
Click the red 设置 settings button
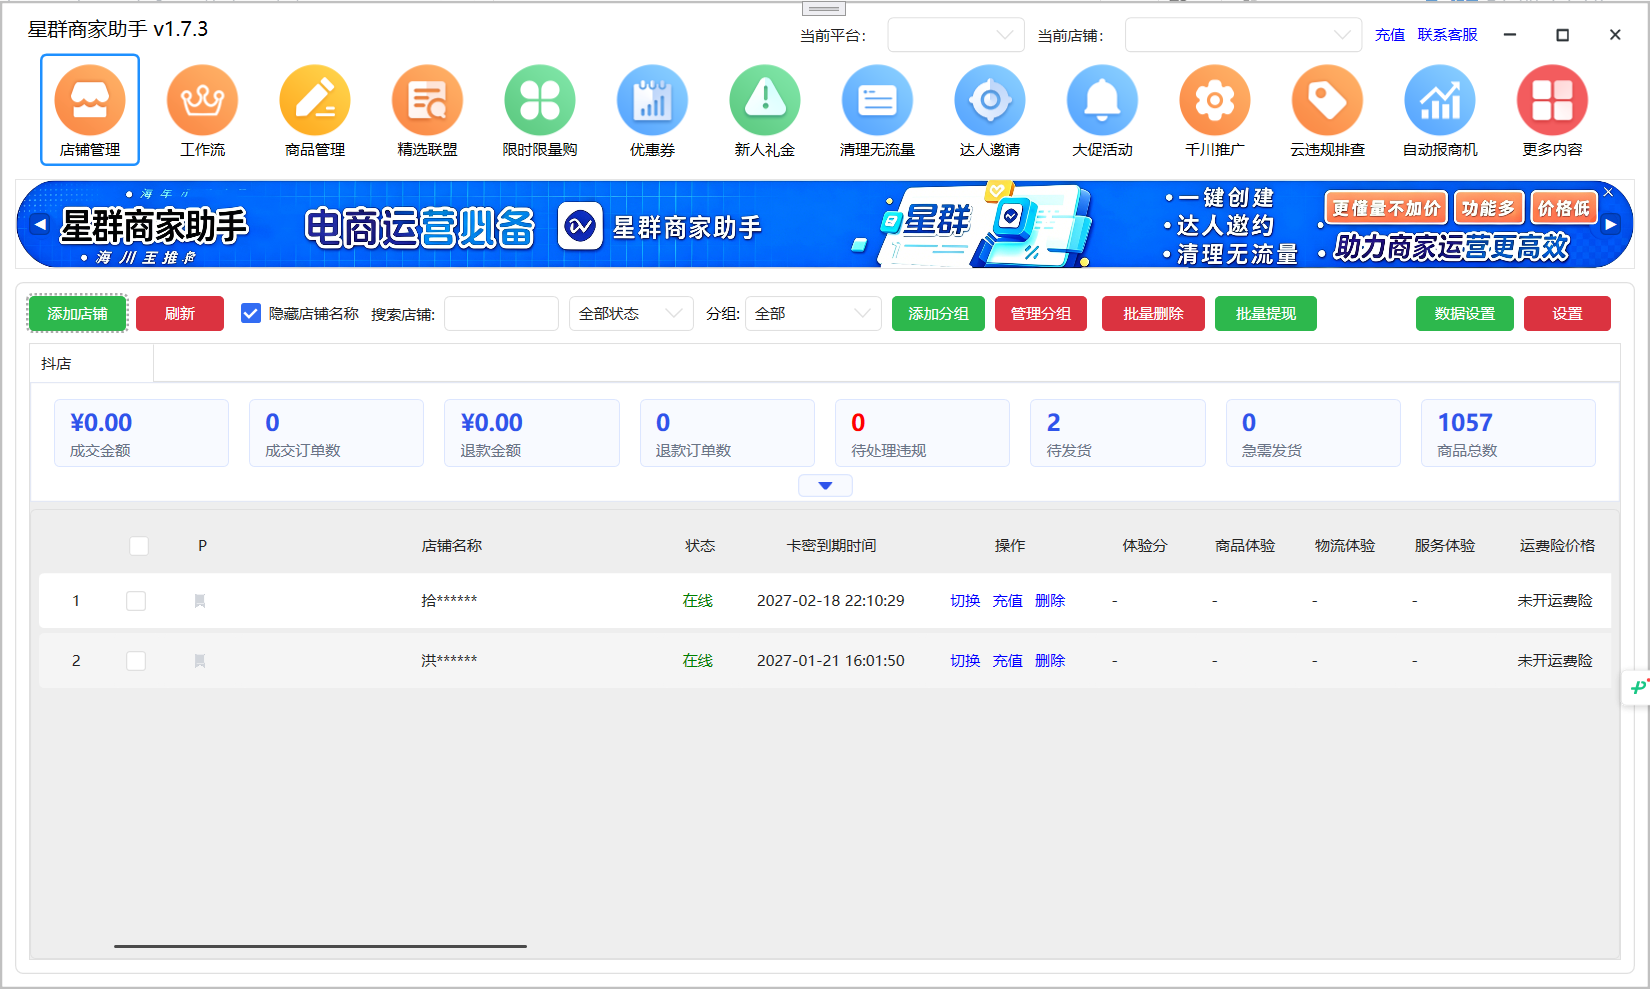[x=1567, y=314]
